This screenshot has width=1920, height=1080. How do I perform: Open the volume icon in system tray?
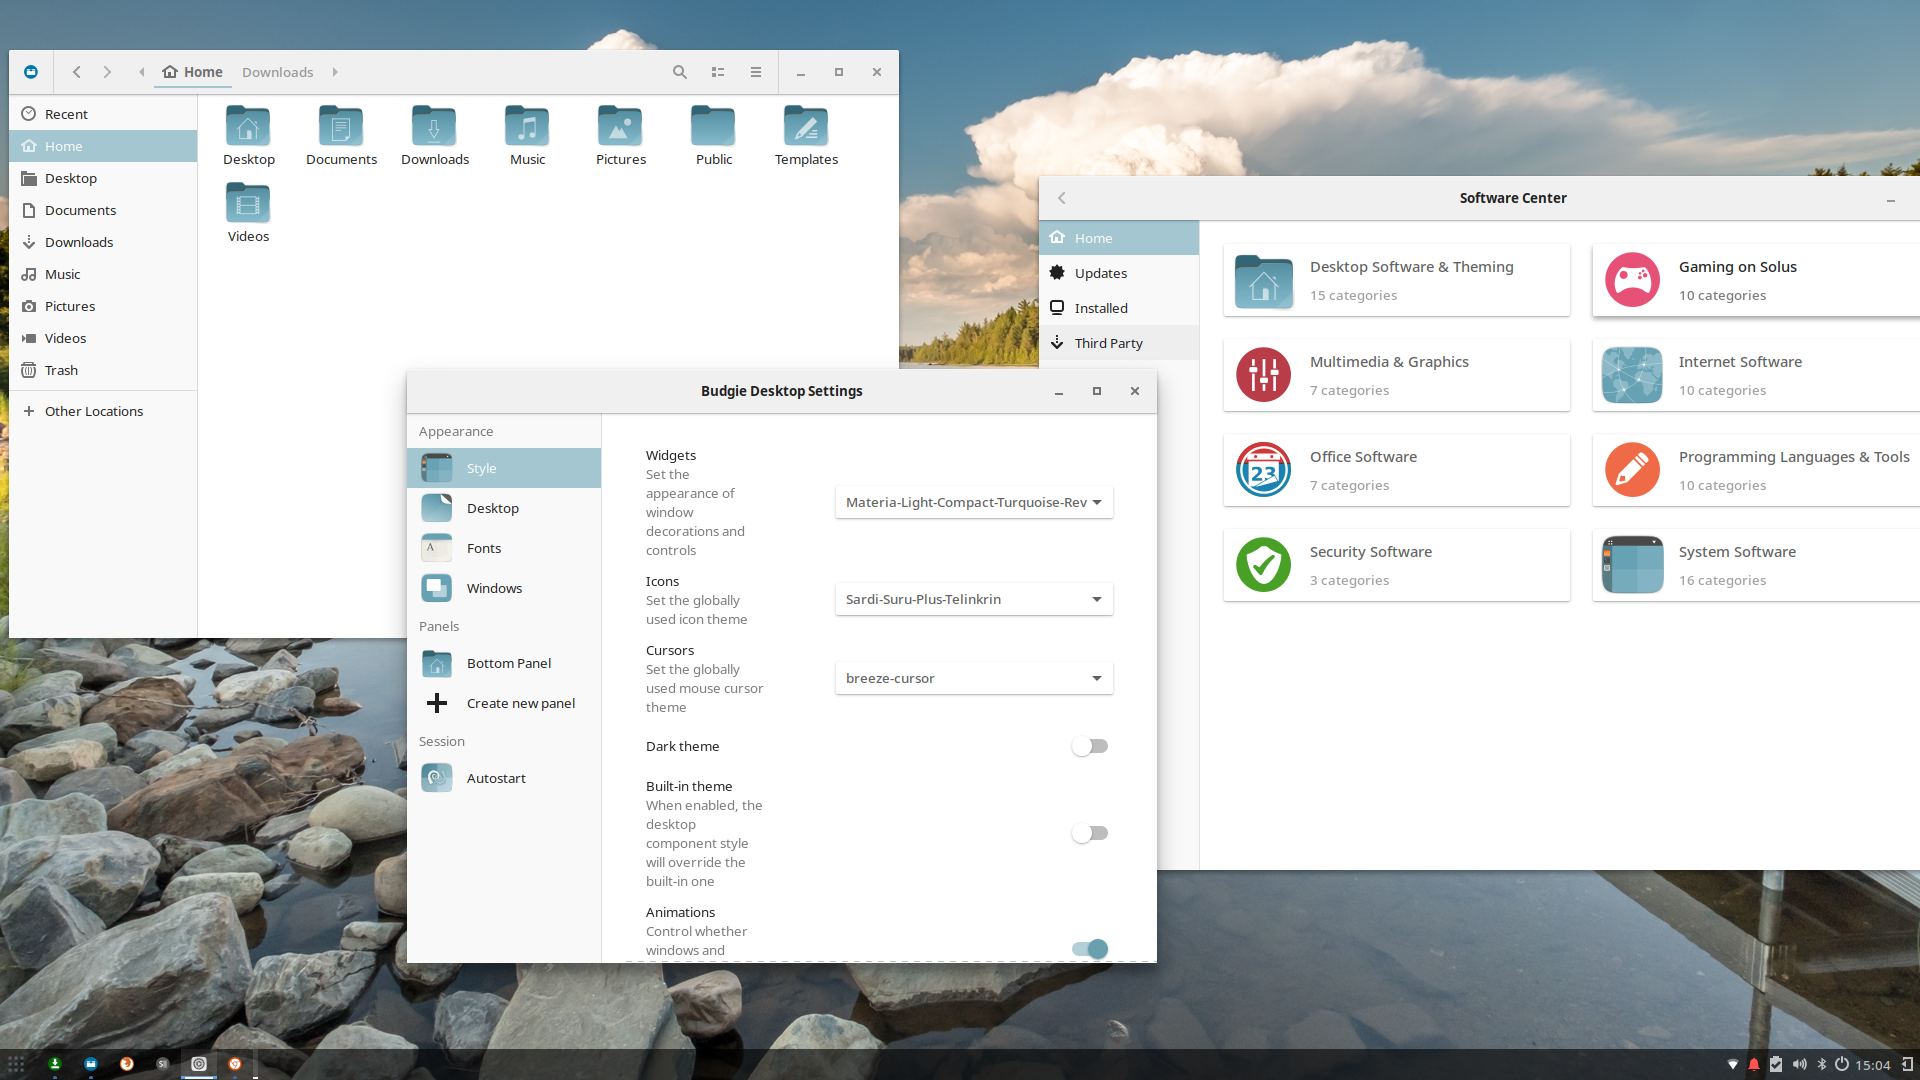click(1800, 1065)
